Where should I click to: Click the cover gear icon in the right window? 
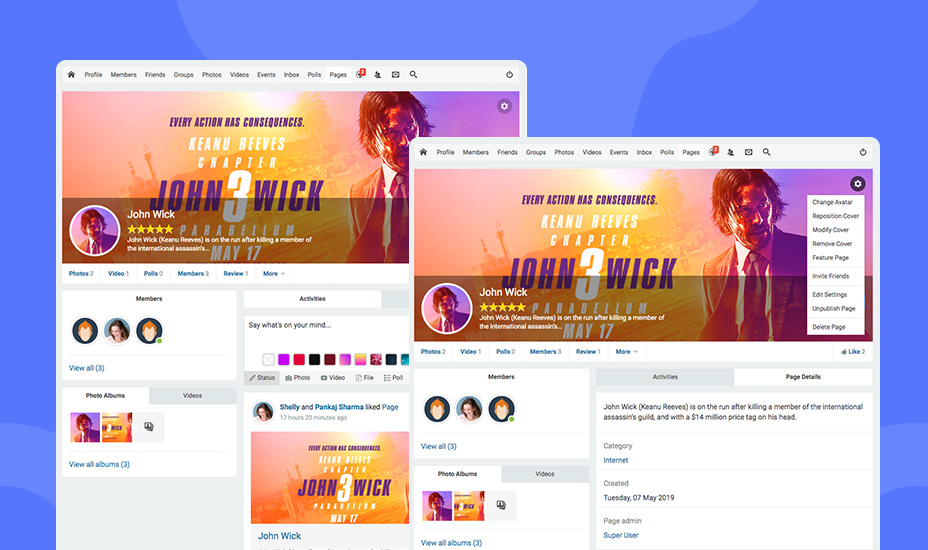pyautogui.click(x=857, y=184)
